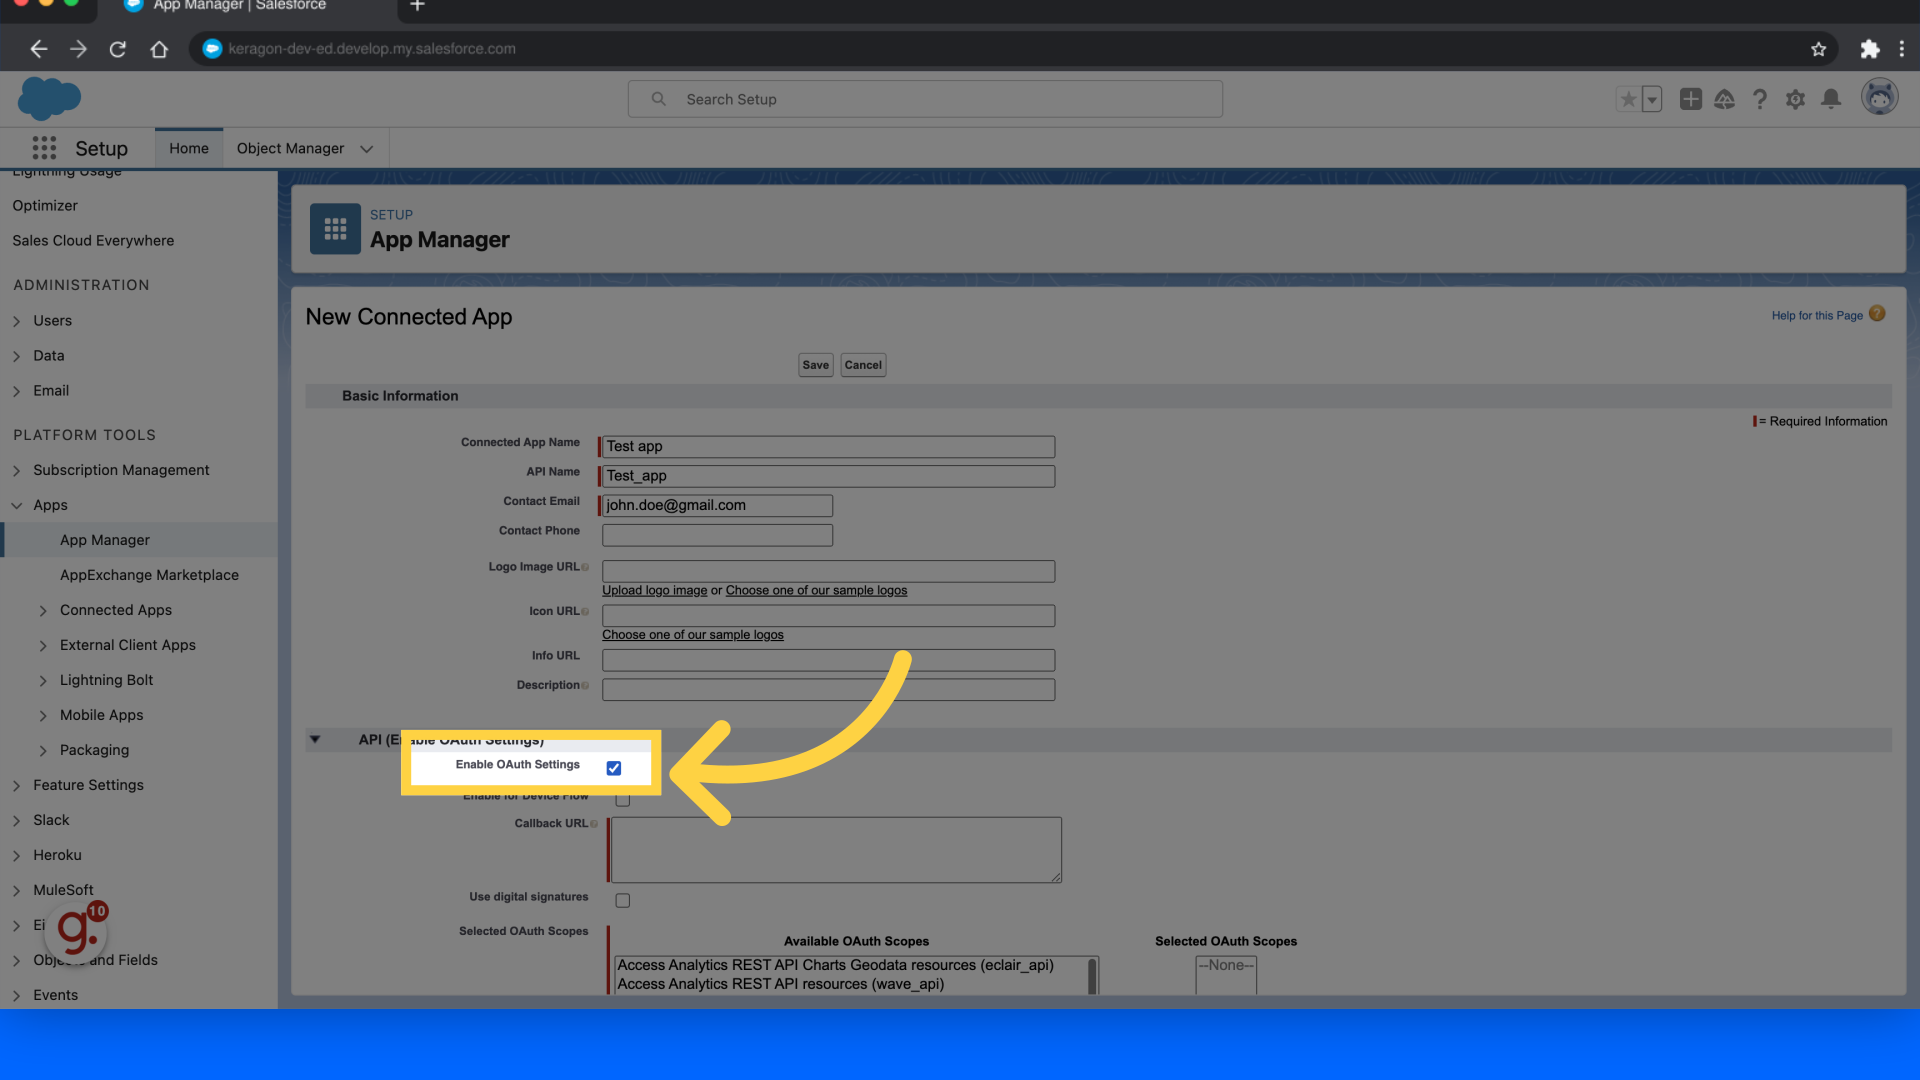Uncheck Enable OAuth Settings checkbox
The image size is (1920, 1080).
point(614,768)
